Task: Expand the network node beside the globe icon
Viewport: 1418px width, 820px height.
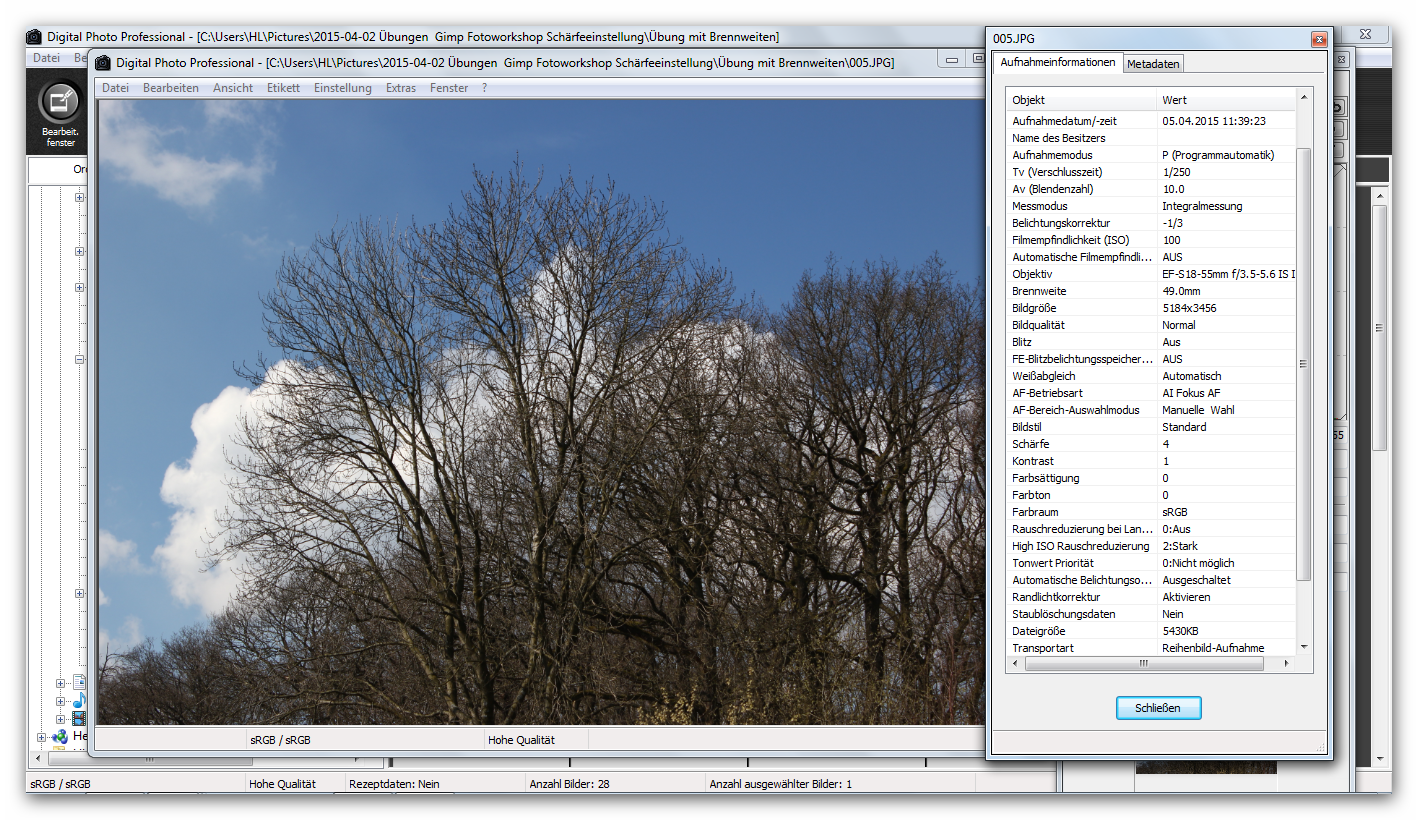Action: pyautogui.click(x=42, y=737)
